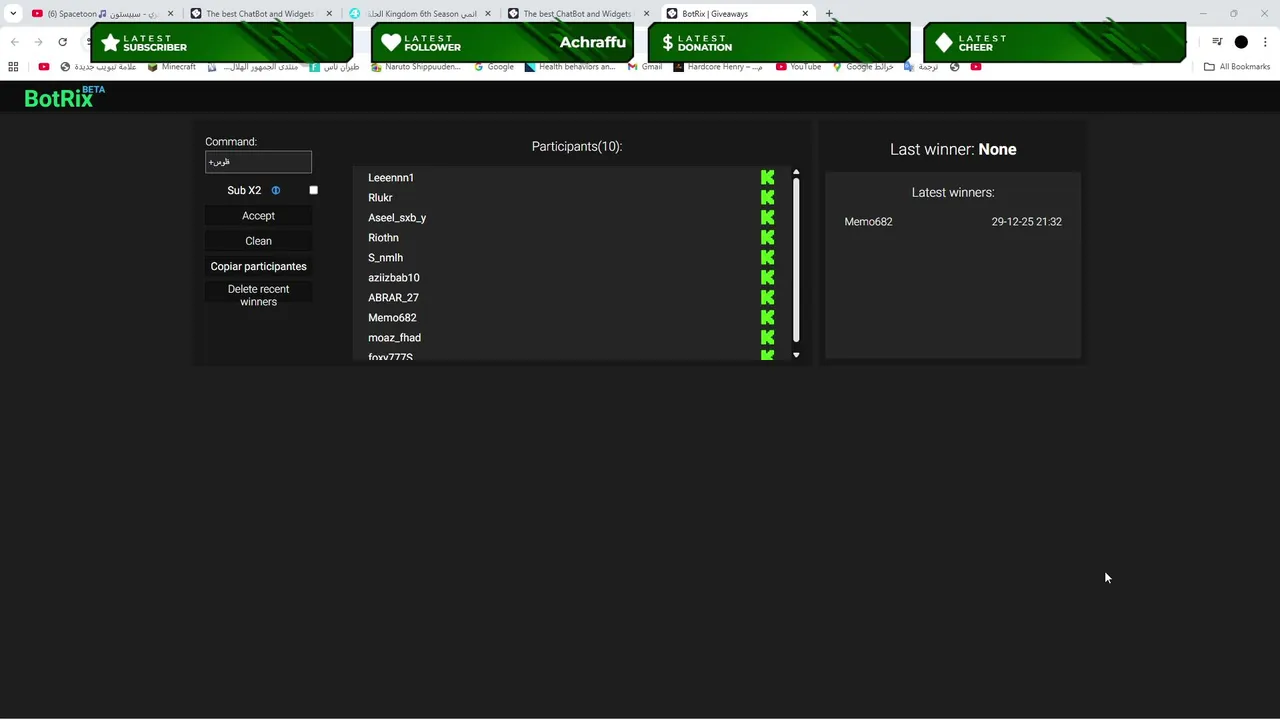
Task: Click the Kick icon beside Rlukr
Action: [767, 198]
